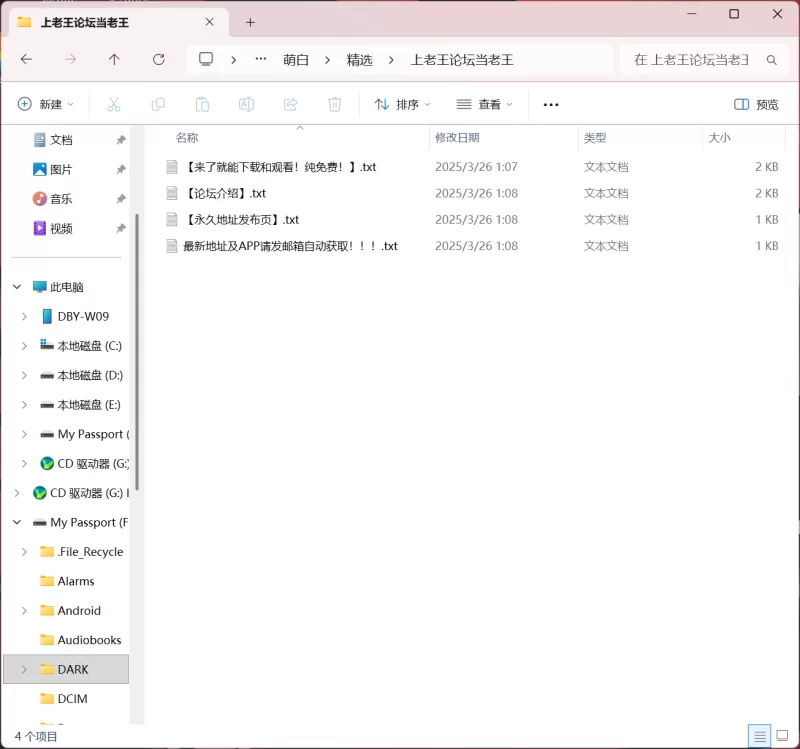The height and width of the screenshot is (749, 800).
Task: Switch to large icons view in status bar
Action: [x=782, y=736]
